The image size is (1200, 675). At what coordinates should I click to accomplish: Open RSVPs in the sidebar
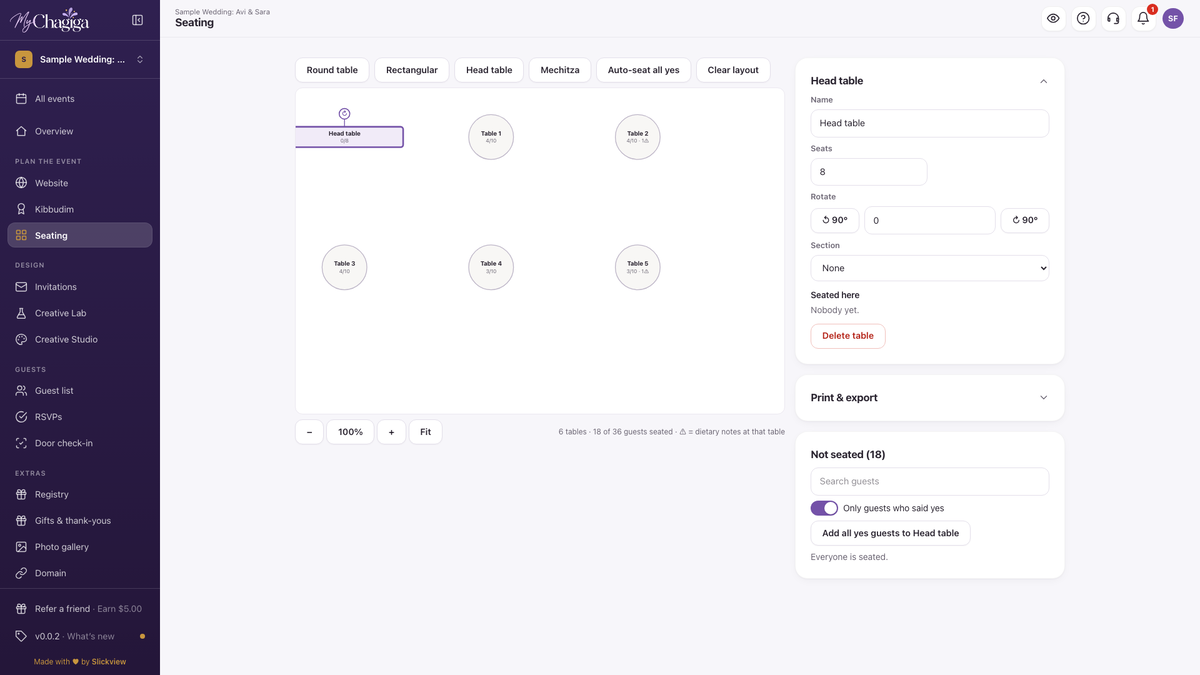80,417
